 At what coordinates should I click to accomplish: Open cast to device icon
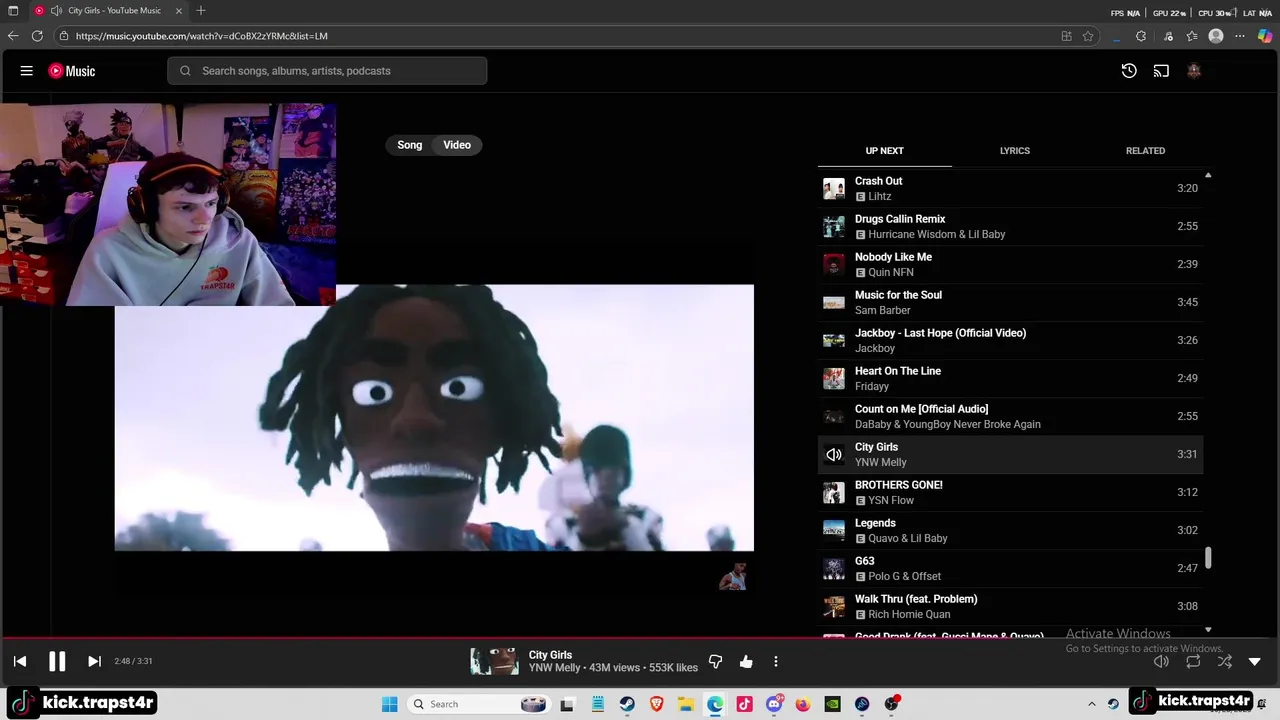1161,71
